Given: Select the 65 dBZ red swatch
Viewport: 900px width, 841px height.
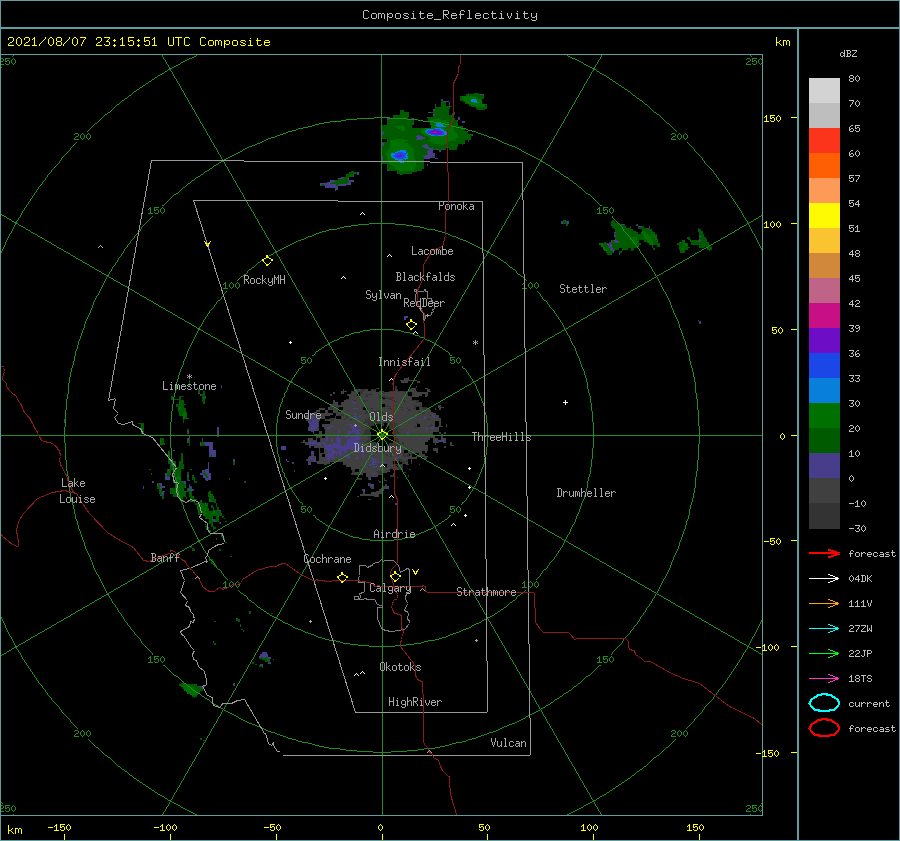Looking at the screenshot, I should [x=824, y=141].
